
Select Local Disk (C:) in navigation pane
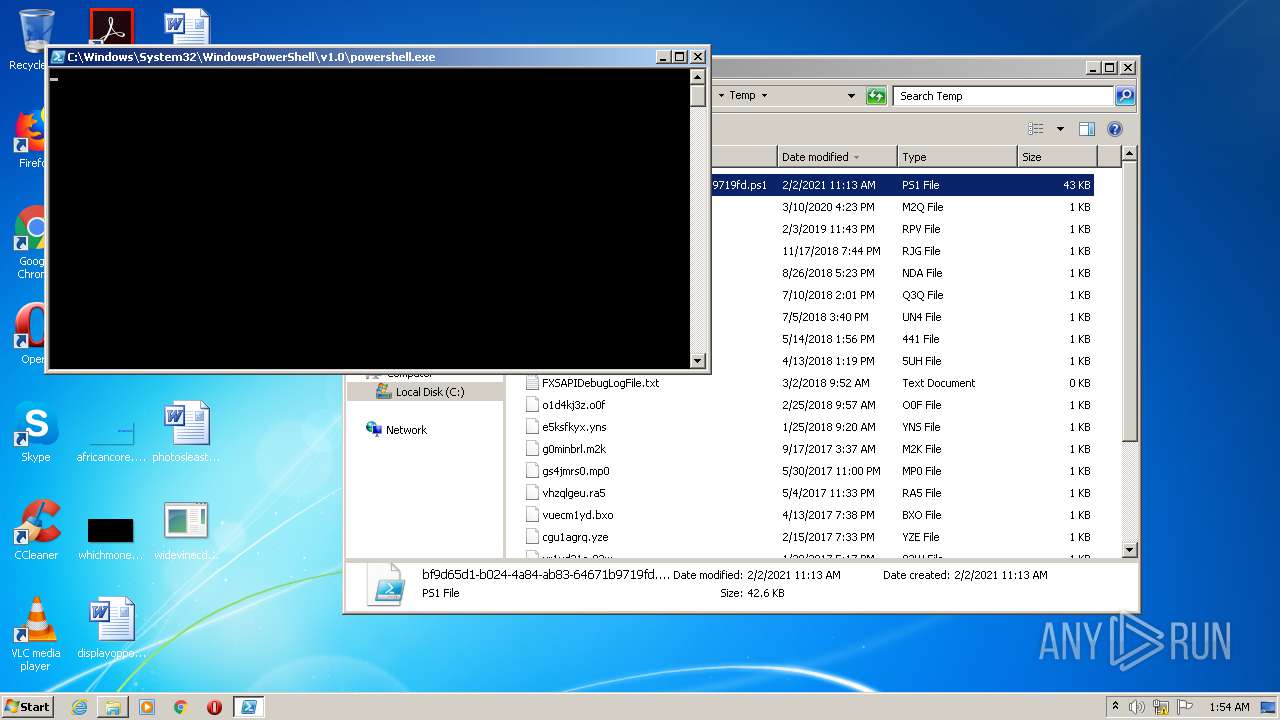pos(429,392)
